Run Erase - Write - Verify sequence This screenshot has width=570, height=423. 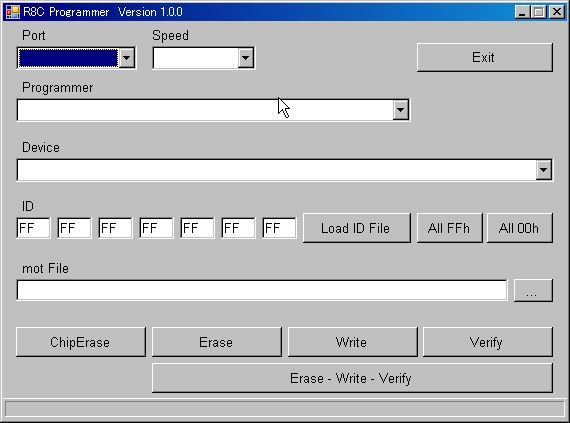point(352,378)
